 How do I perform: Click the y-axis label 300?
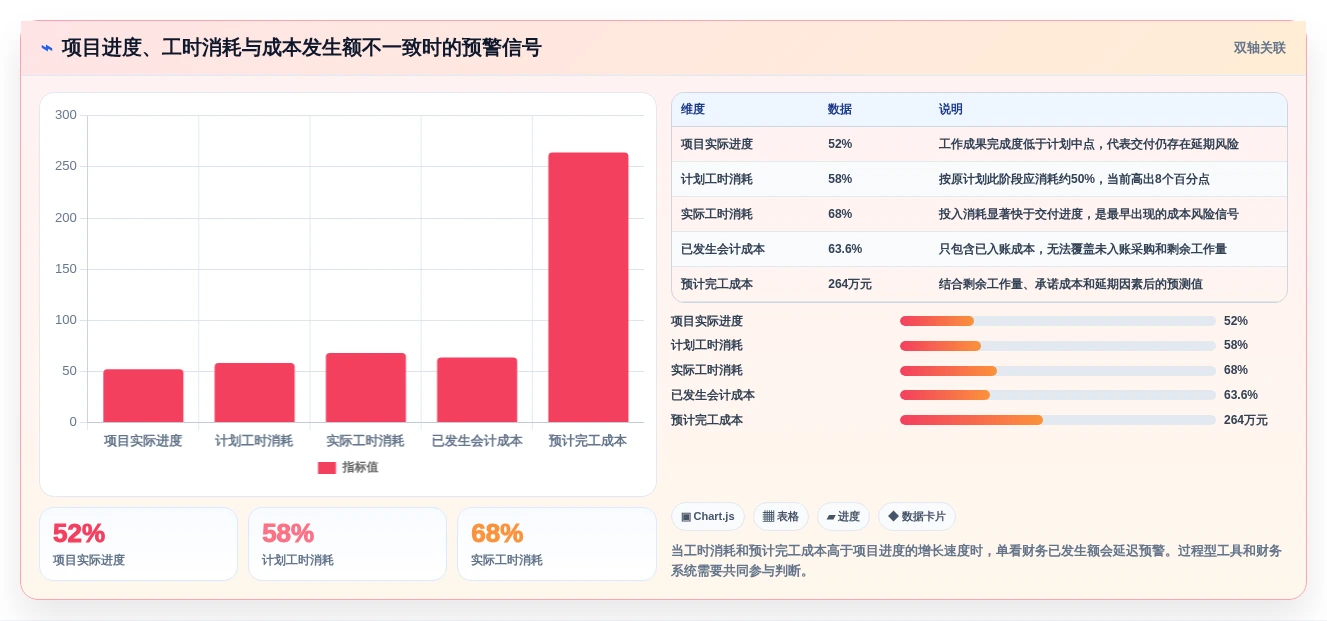[x=66, y=115]
